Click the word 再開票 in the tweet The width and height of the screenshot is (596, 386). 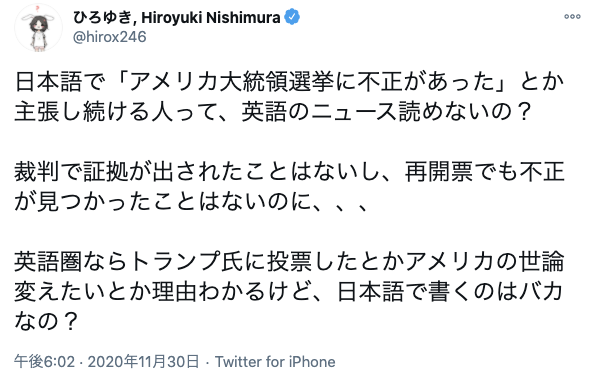click(x=438, y=171)
